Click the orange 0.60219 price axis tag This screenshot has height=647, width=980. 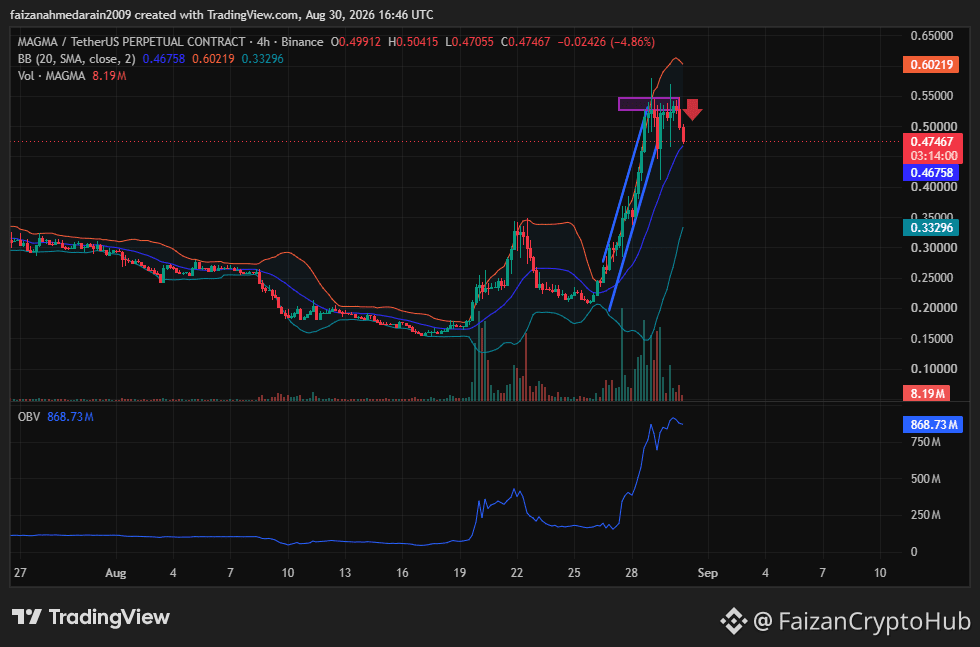click(x=931, y=64)
